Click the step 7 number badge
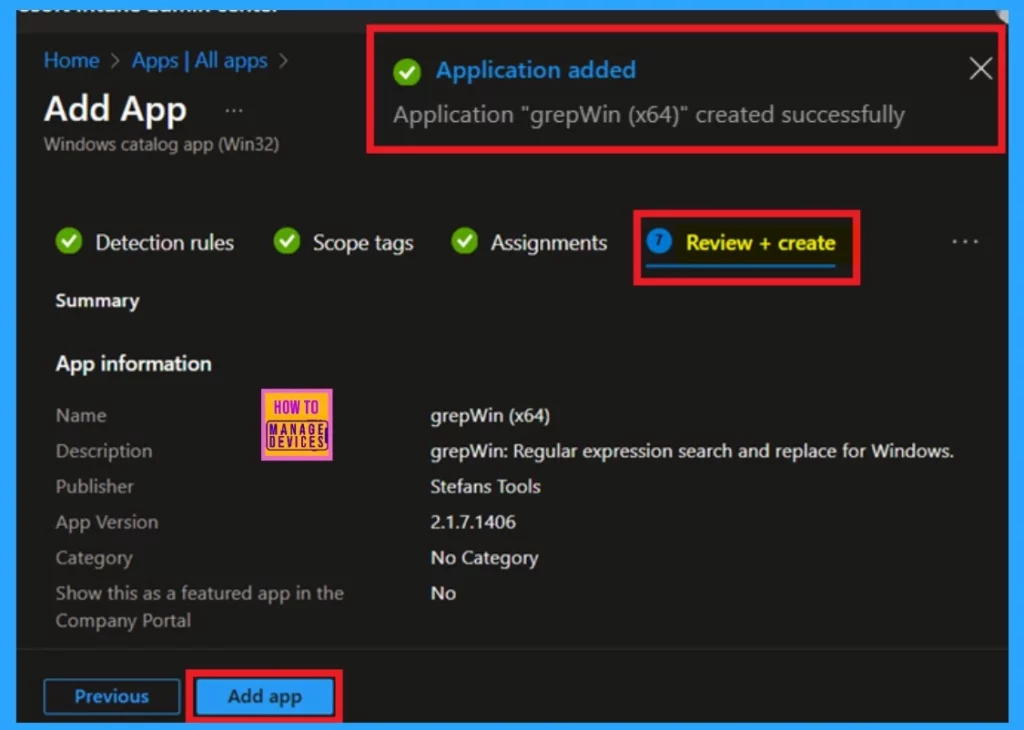 (659, 241)
